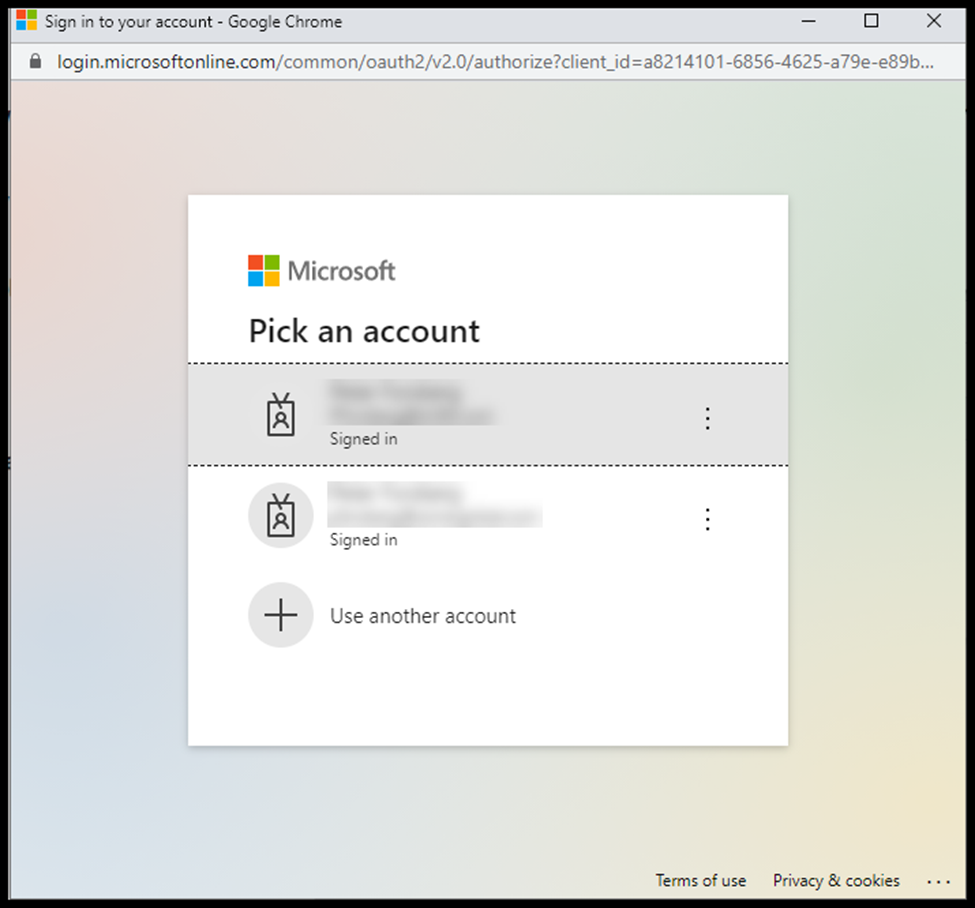Click the badge icon of the highlighted account

pyautogui.click(x=281, y=416)
